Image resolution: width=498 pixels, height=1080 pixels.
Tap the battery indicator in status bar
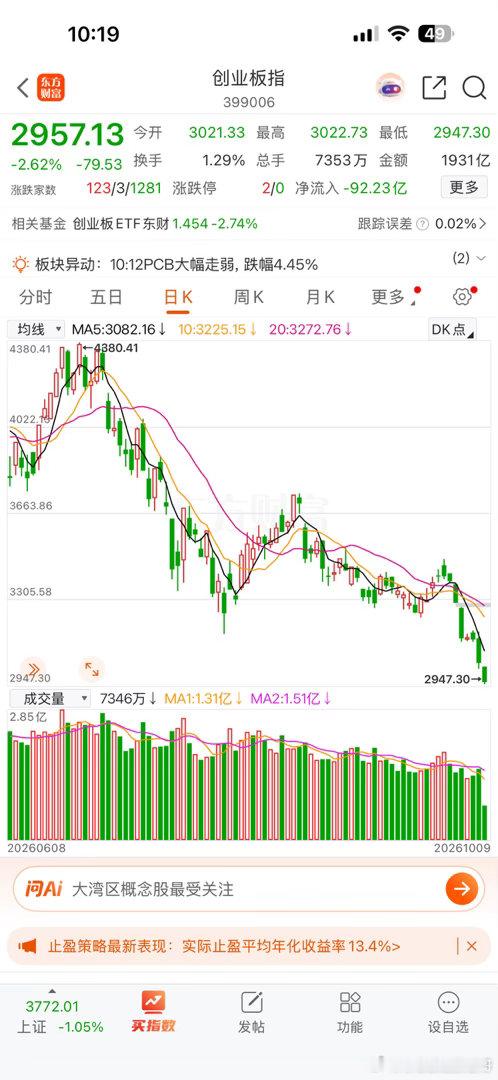(x=436, y=34)
